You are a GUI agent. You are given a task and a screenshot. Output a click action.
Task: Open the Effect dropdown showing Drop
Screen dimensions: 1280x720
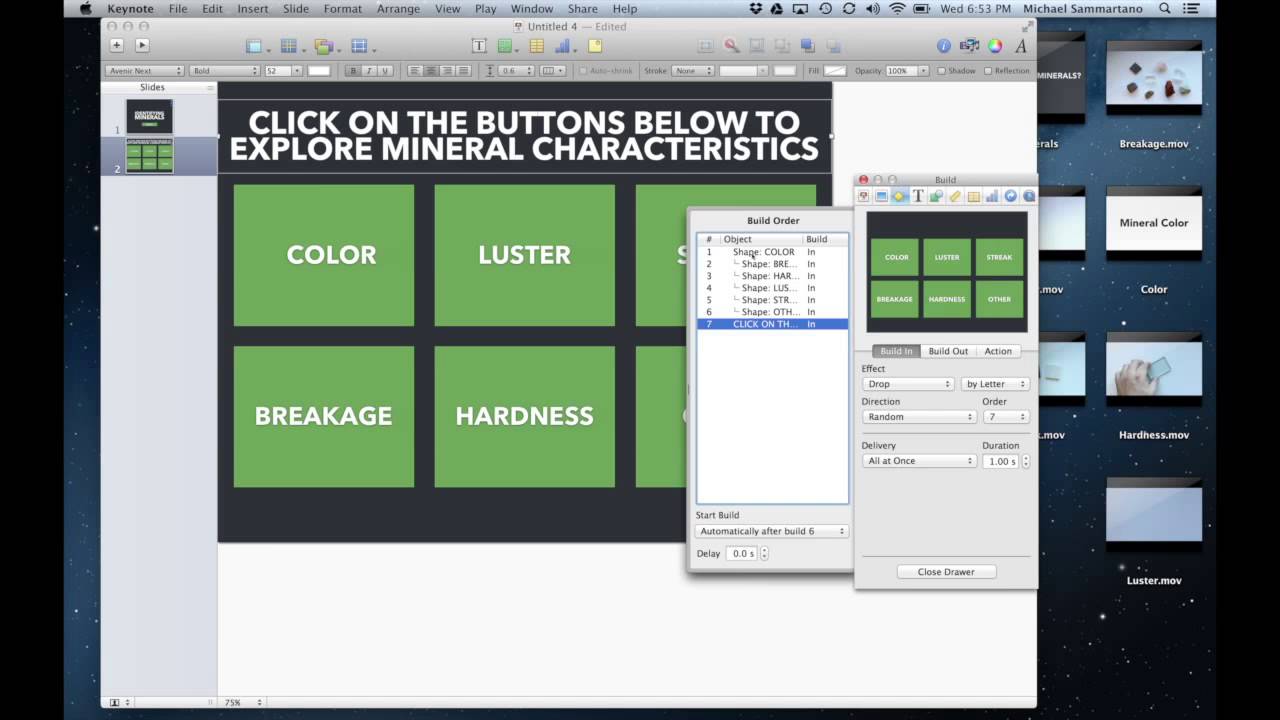pos(907,384)
